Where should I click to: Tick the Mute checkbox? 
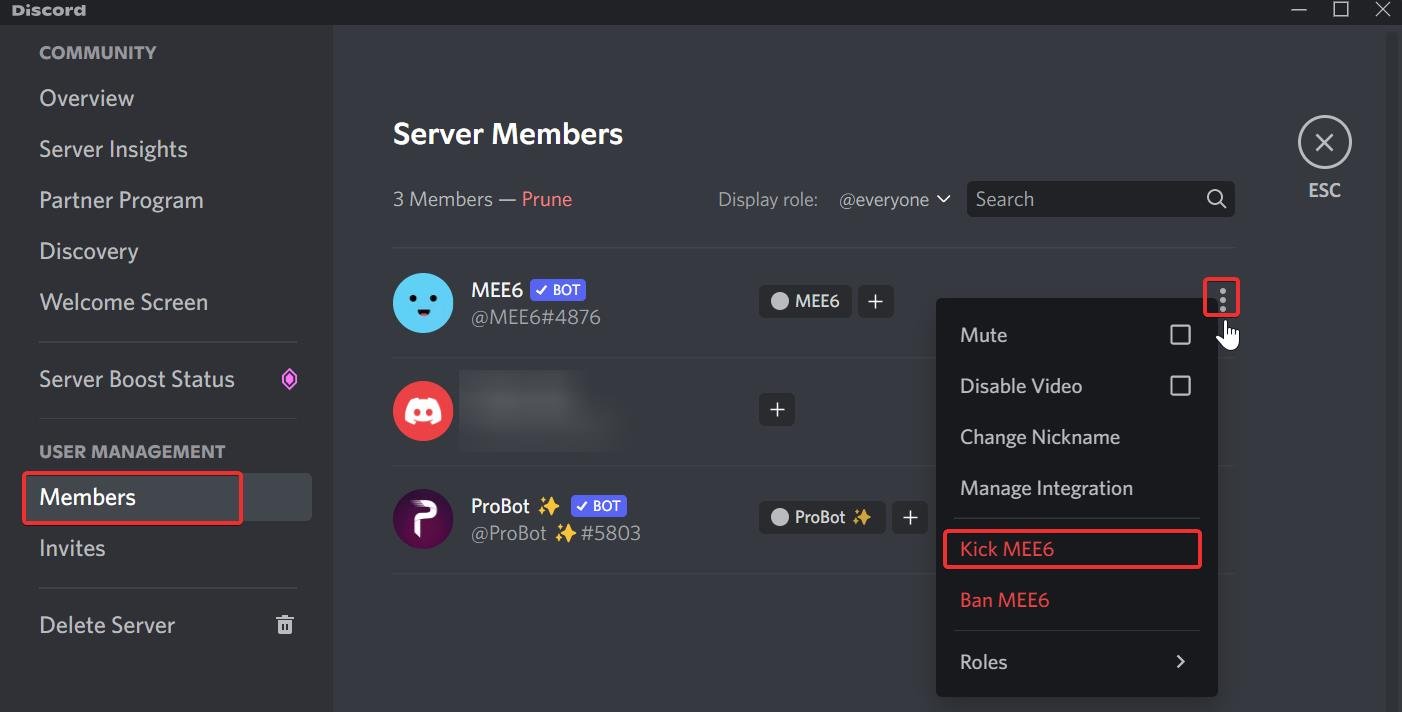pyautogui.click(x=1180, y=335)
